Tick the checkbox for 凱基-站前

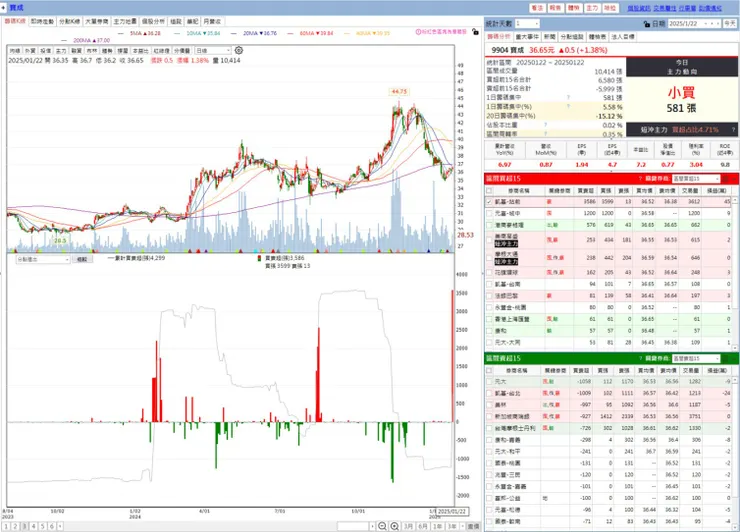(489, 202)
